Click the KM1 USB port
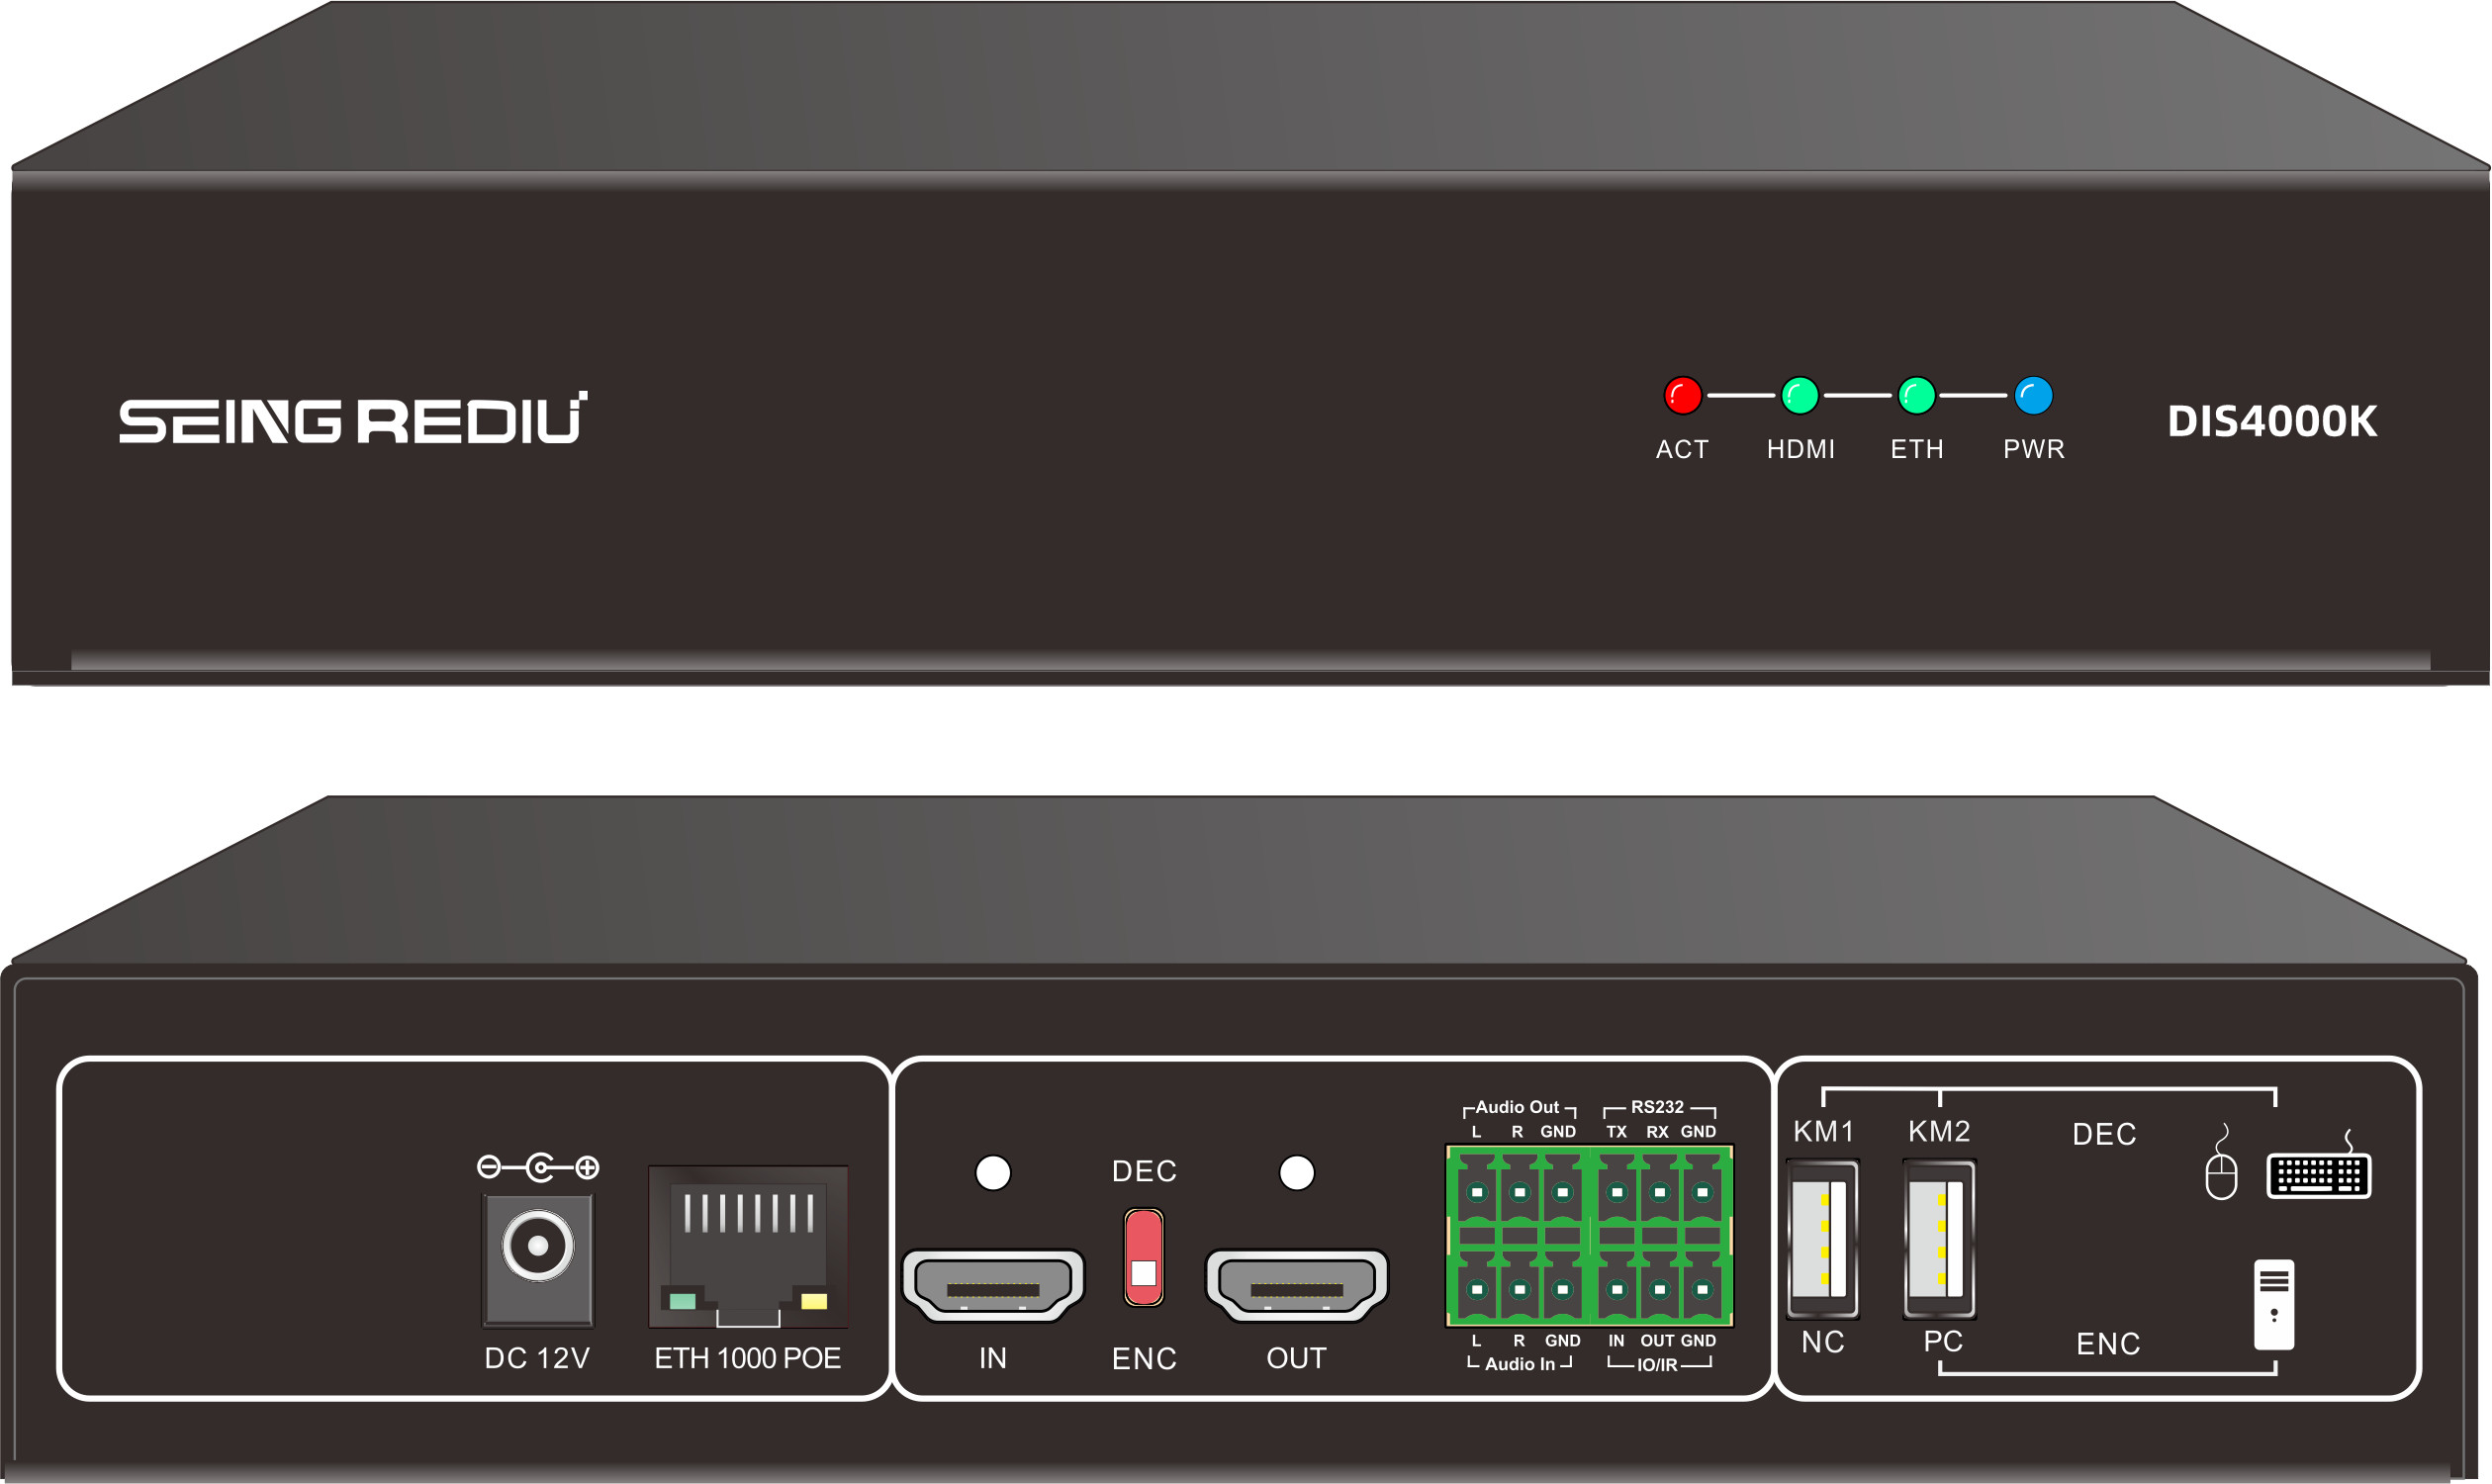 point(1822,1239)
